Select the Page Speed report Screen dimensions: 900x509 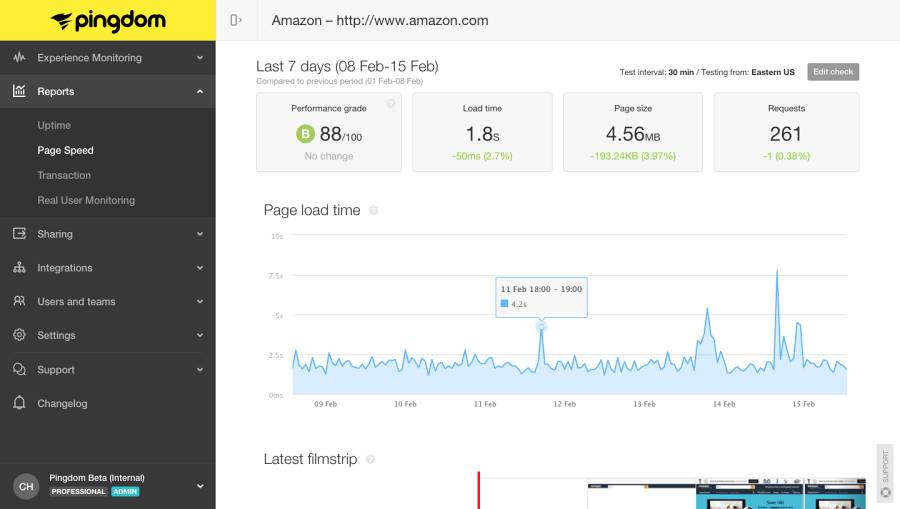(65, 150)
